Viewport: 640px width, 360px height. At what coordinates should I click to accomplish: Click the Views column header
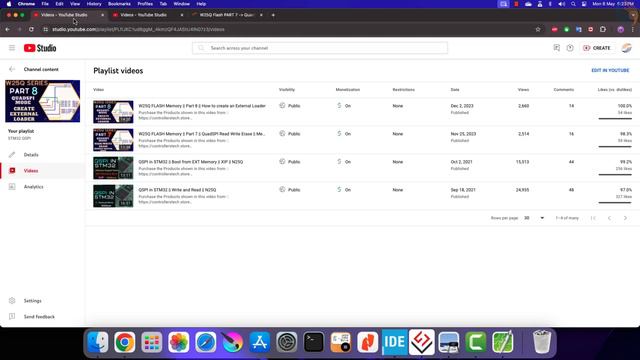click(523, 90)
